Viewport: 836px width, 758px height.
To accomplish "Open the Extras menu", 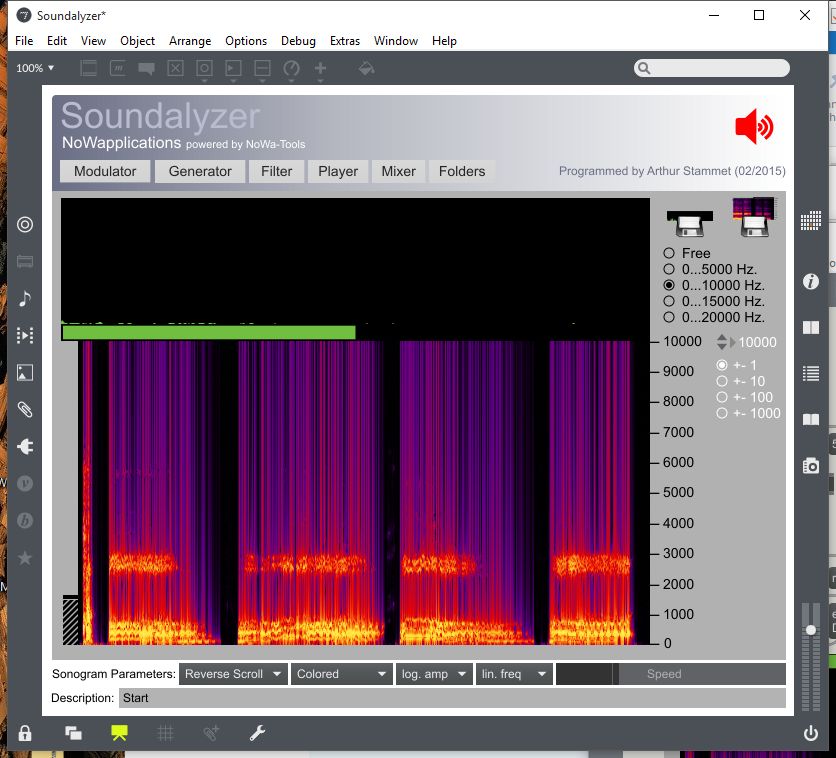I will [345, 41].
